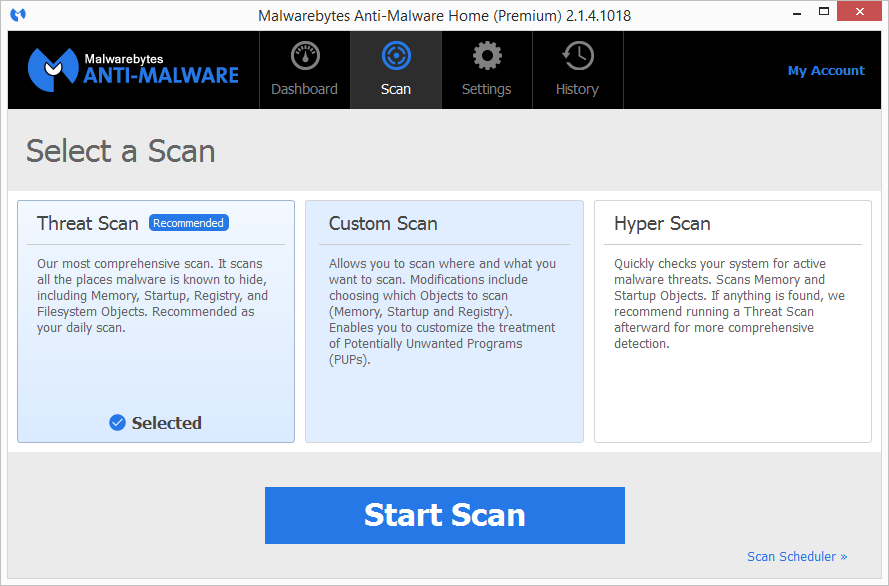Click the Malwarebytes Anti-Malware logo
Viewport: 889px width, 586px height.
pos(133,69)
